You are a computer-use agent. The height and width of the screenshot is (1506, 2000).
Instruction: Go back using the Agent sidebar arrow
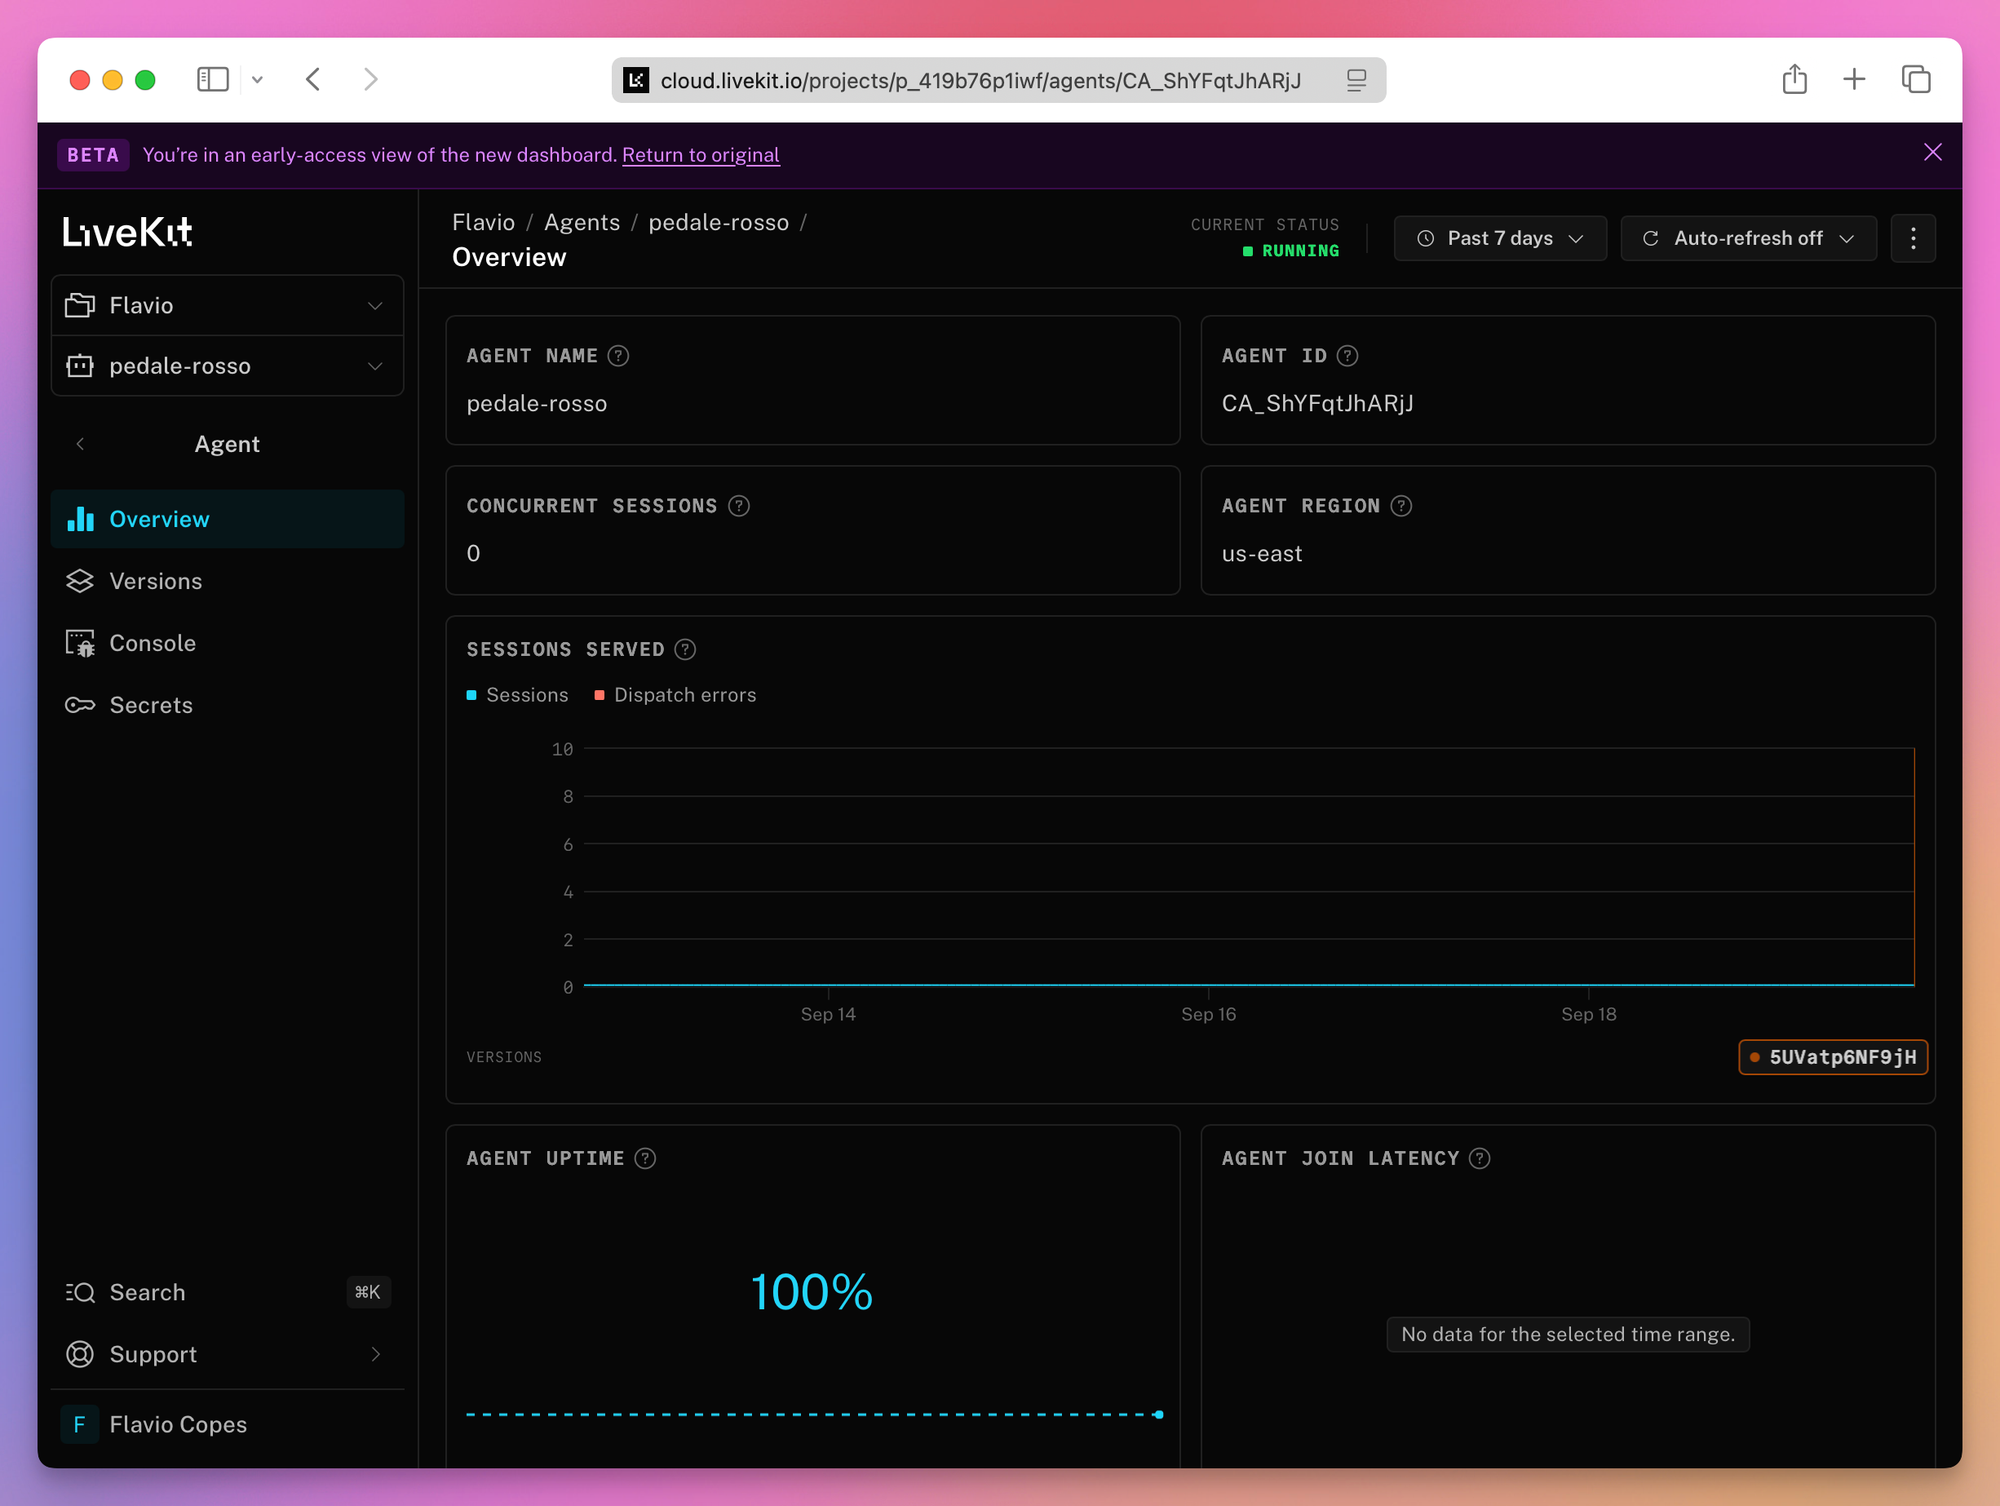pos(81,444)
